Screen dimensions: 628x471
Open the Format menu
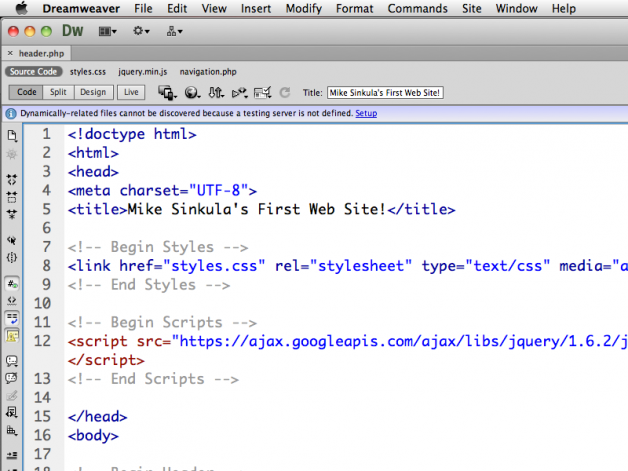point(354,8)
